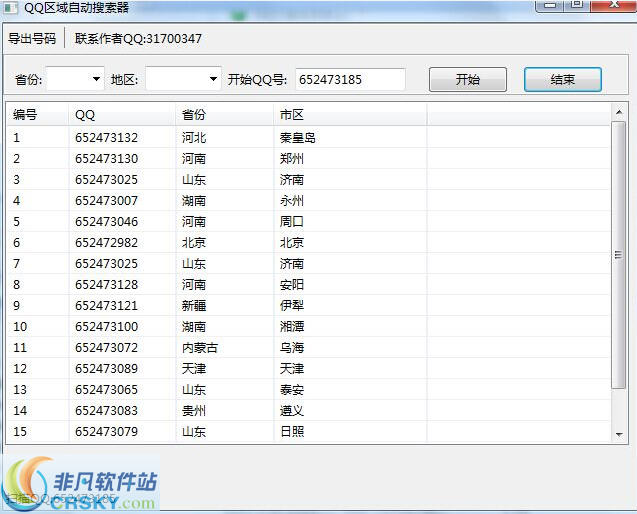Click the 周口 city cell
This screenshot has height=514, width=637.
[292, 222]
